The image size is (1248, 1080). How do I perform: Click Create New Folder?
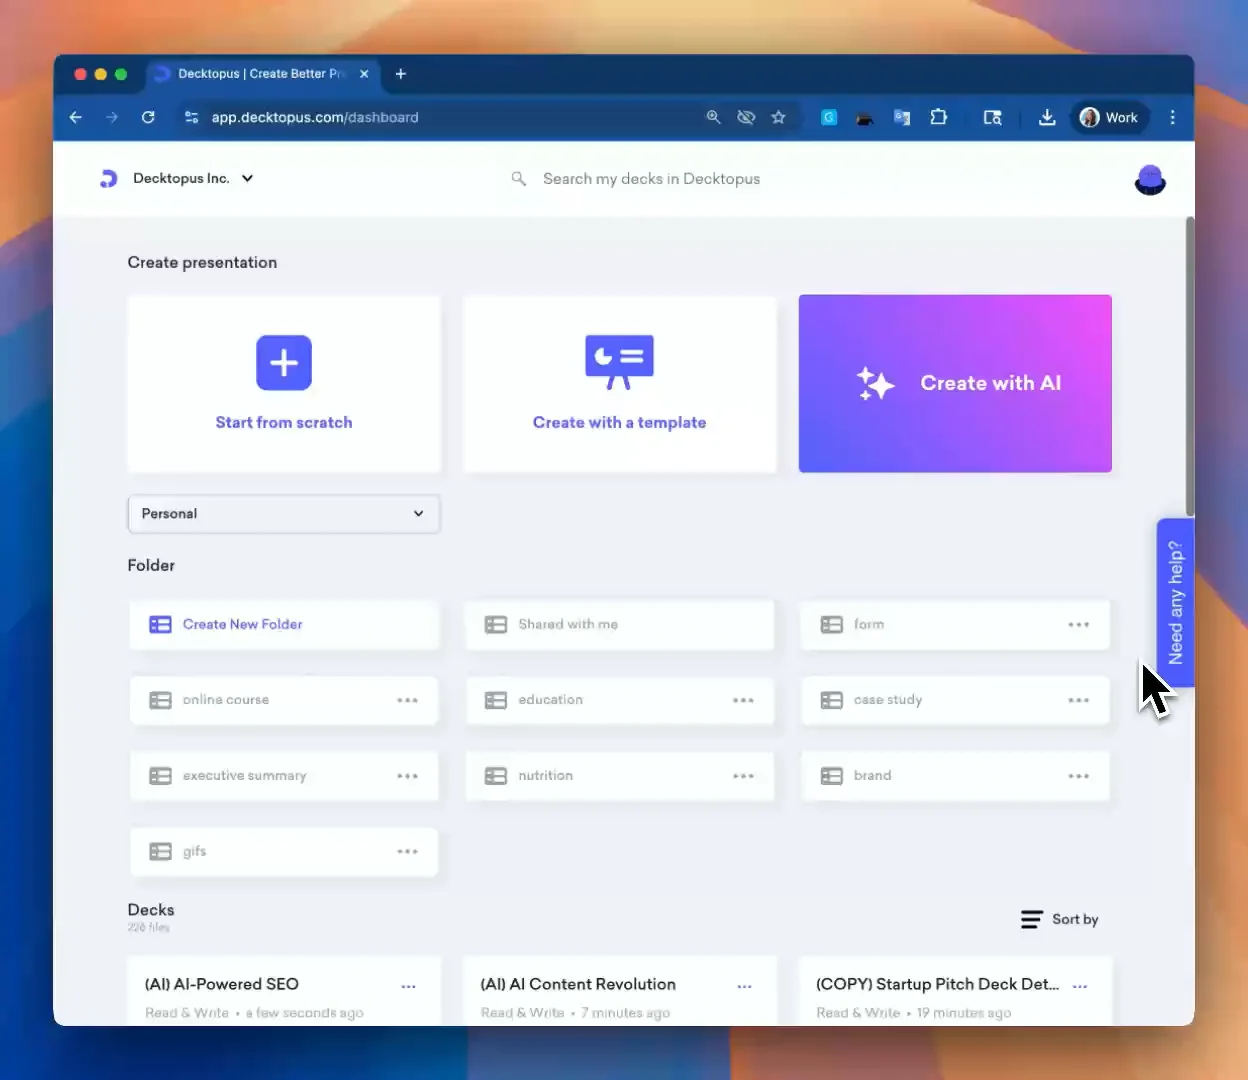242,624
